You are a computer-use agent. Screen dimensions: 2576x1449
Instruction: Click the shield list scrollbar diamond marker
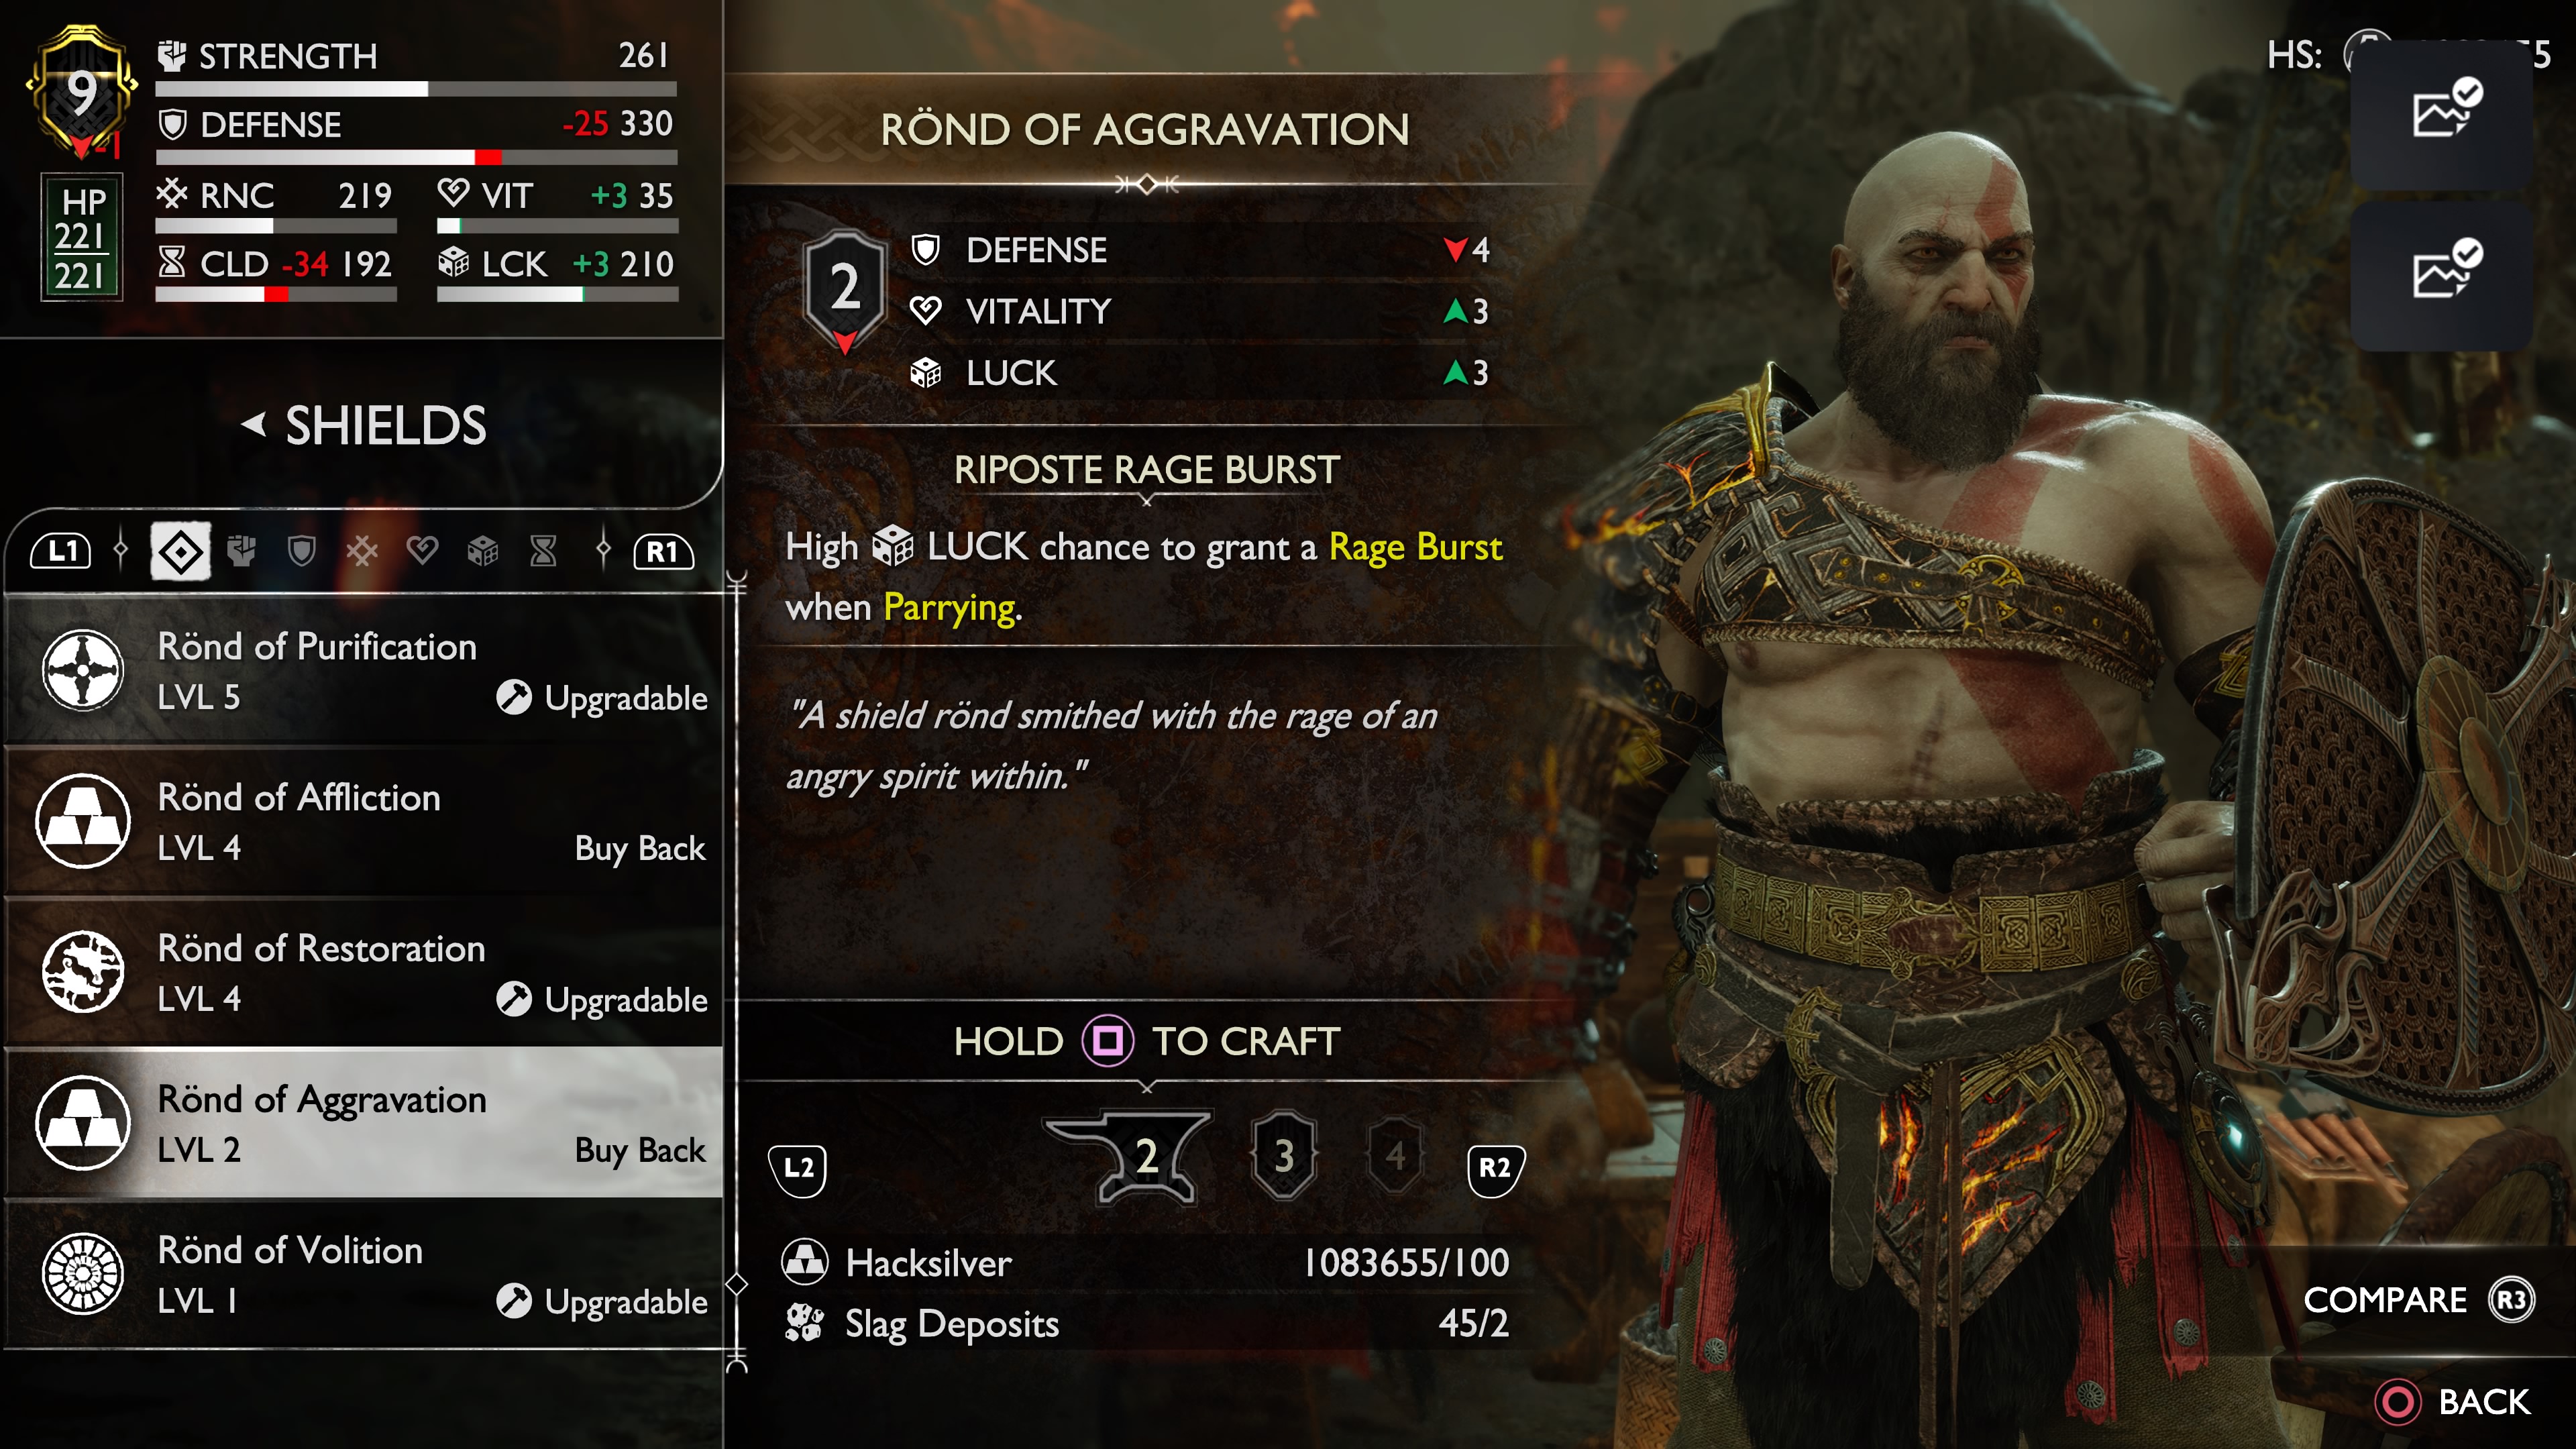(737, 1284)
